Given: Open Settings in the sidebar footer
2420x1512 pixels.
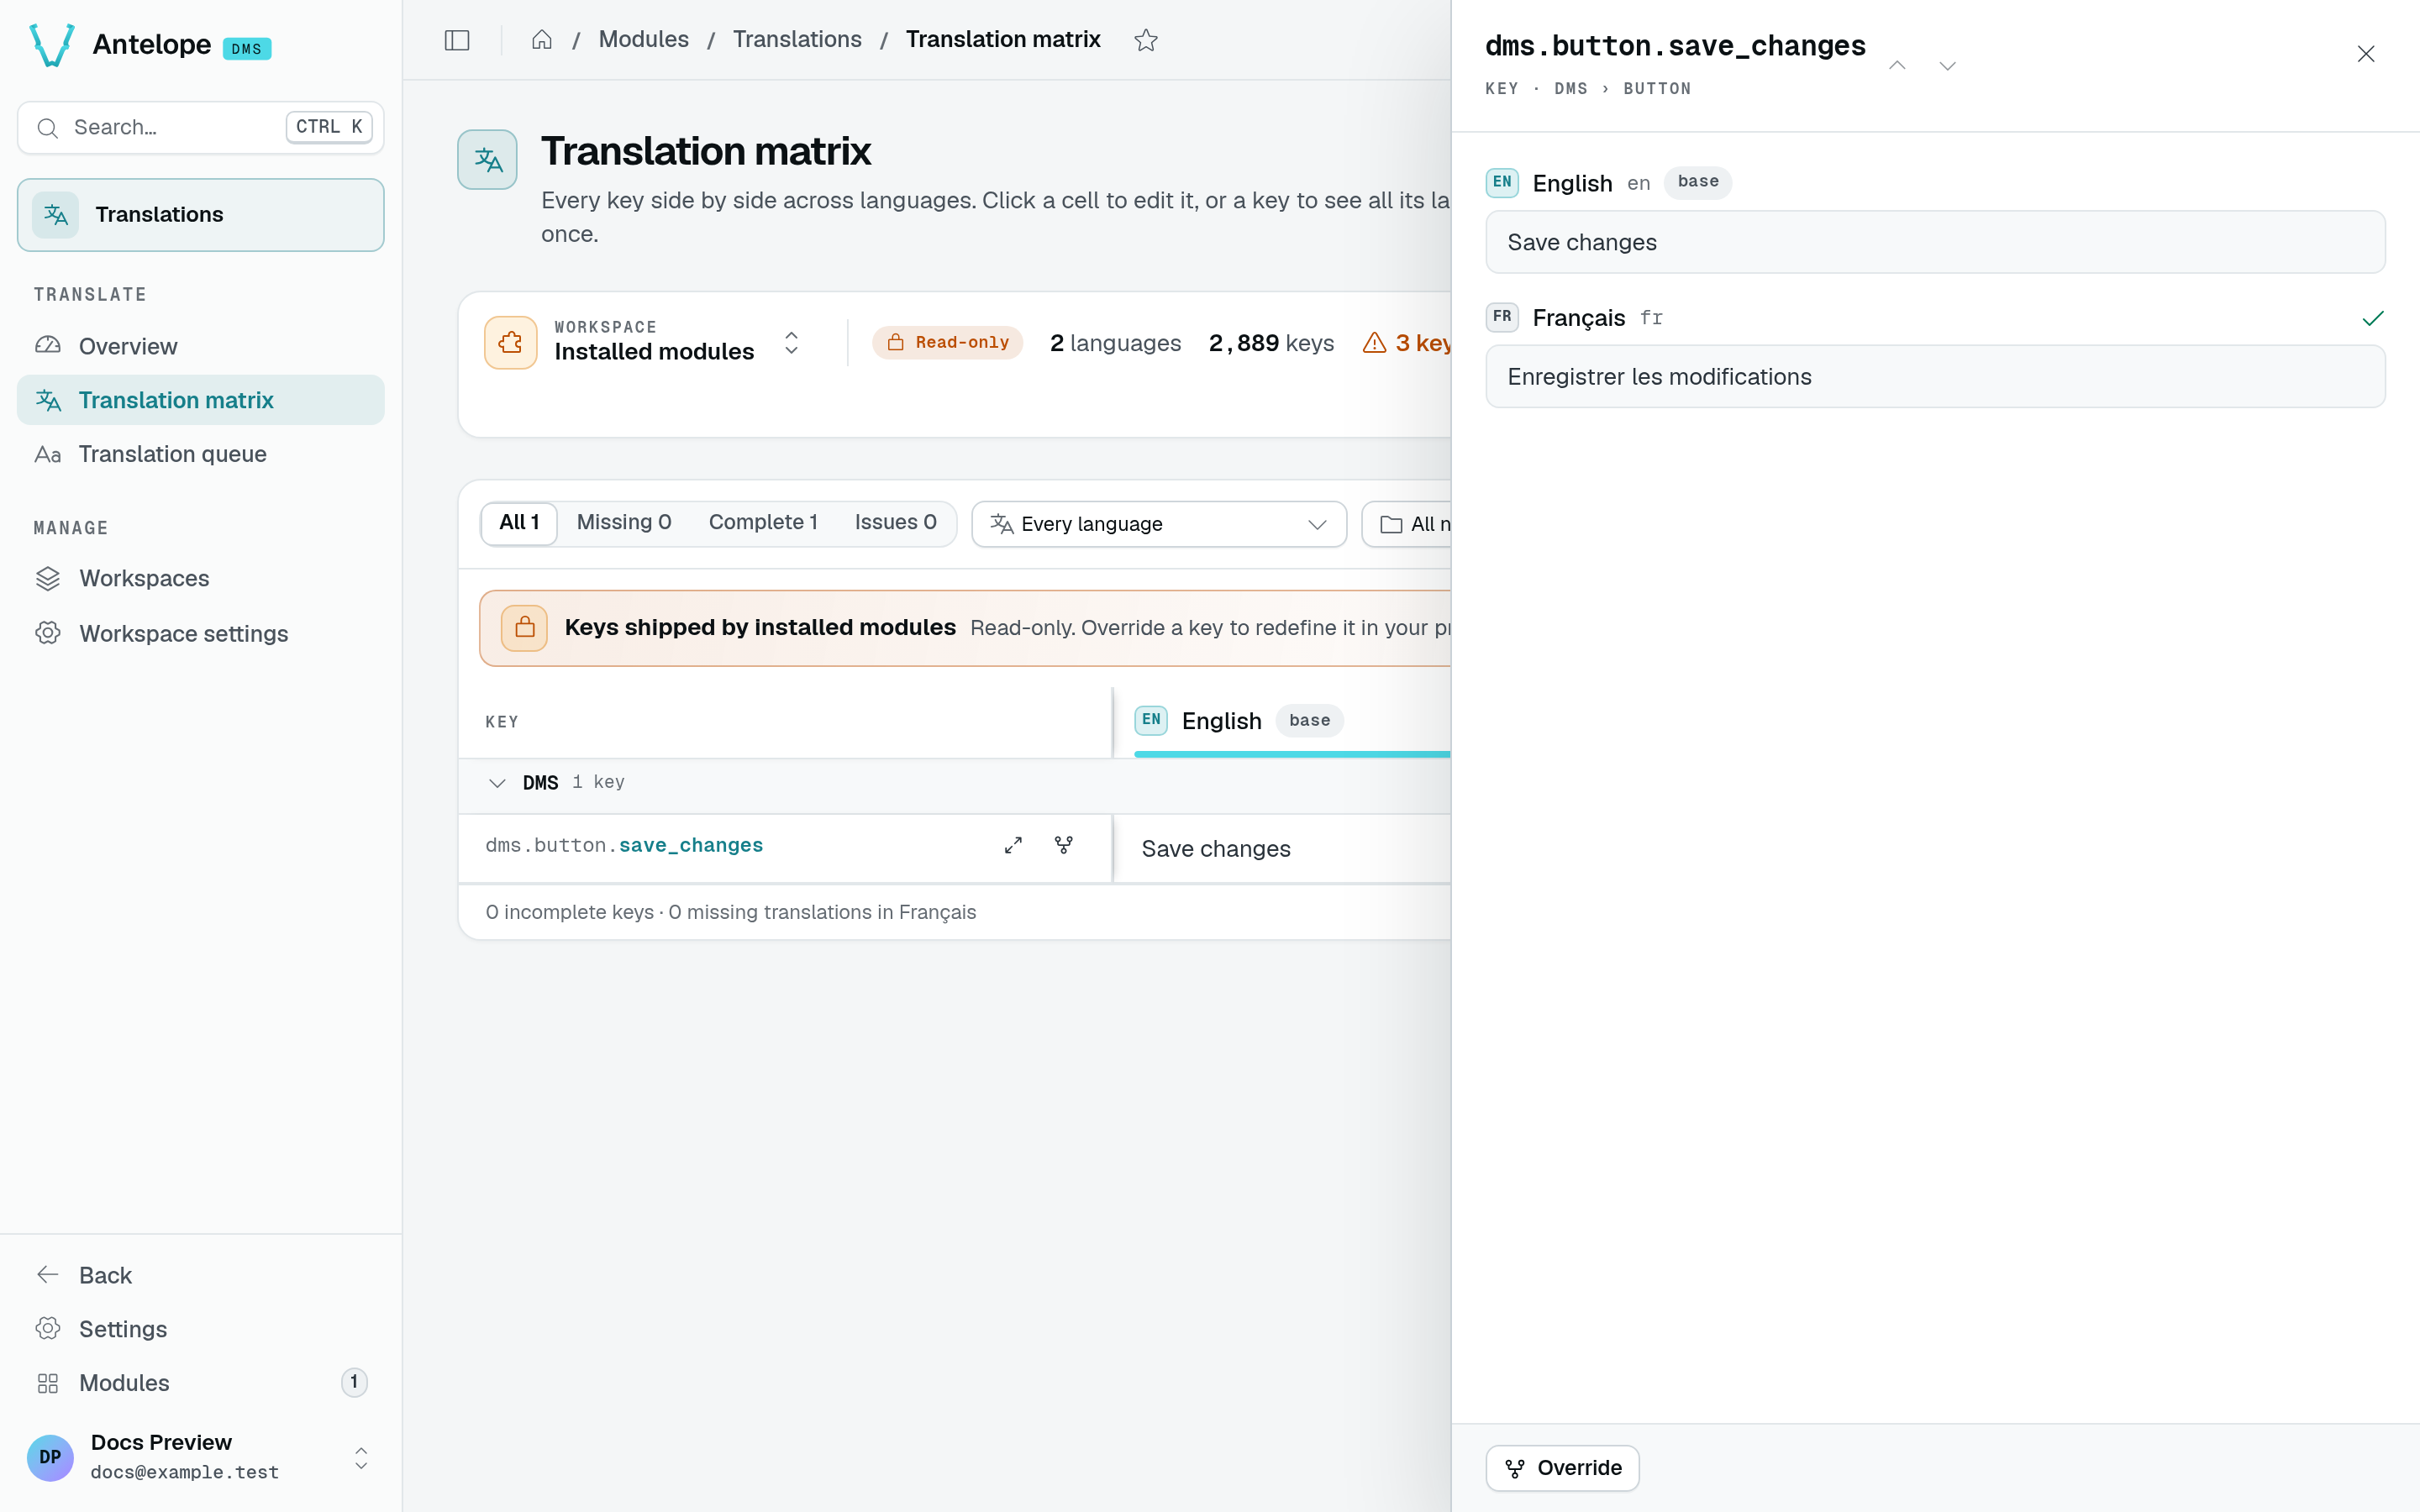Looking at the screenshot, I should pos(200,1329).
